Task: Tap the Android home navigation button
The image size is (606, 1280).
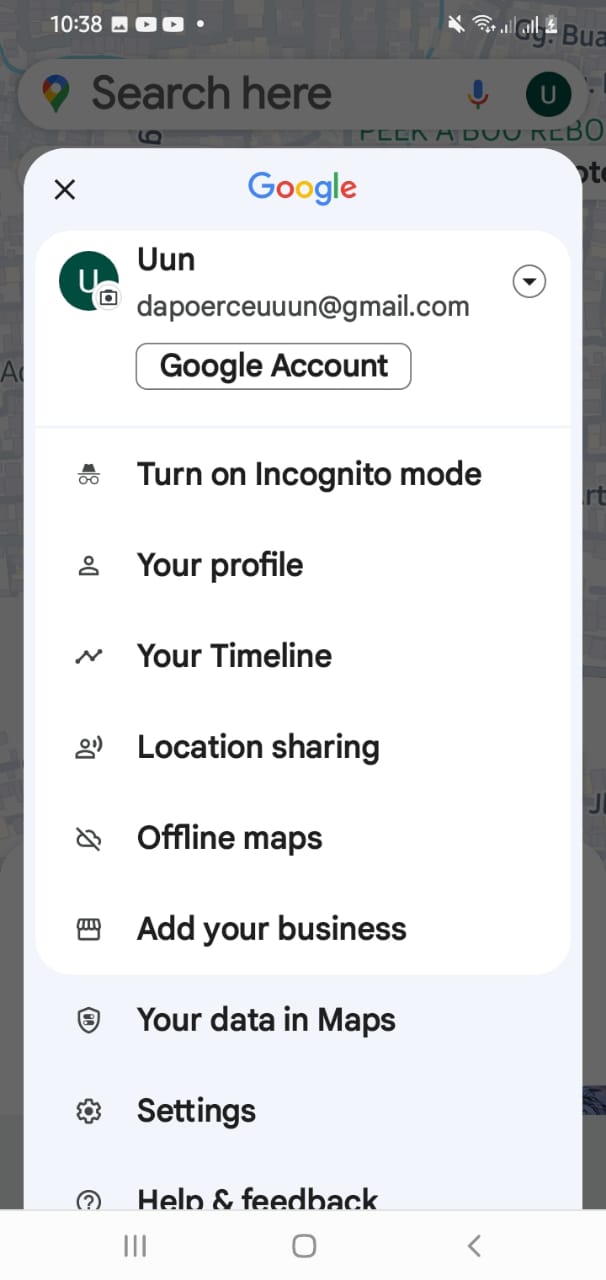Action: pyautogui.click(x=304, y=1245)
